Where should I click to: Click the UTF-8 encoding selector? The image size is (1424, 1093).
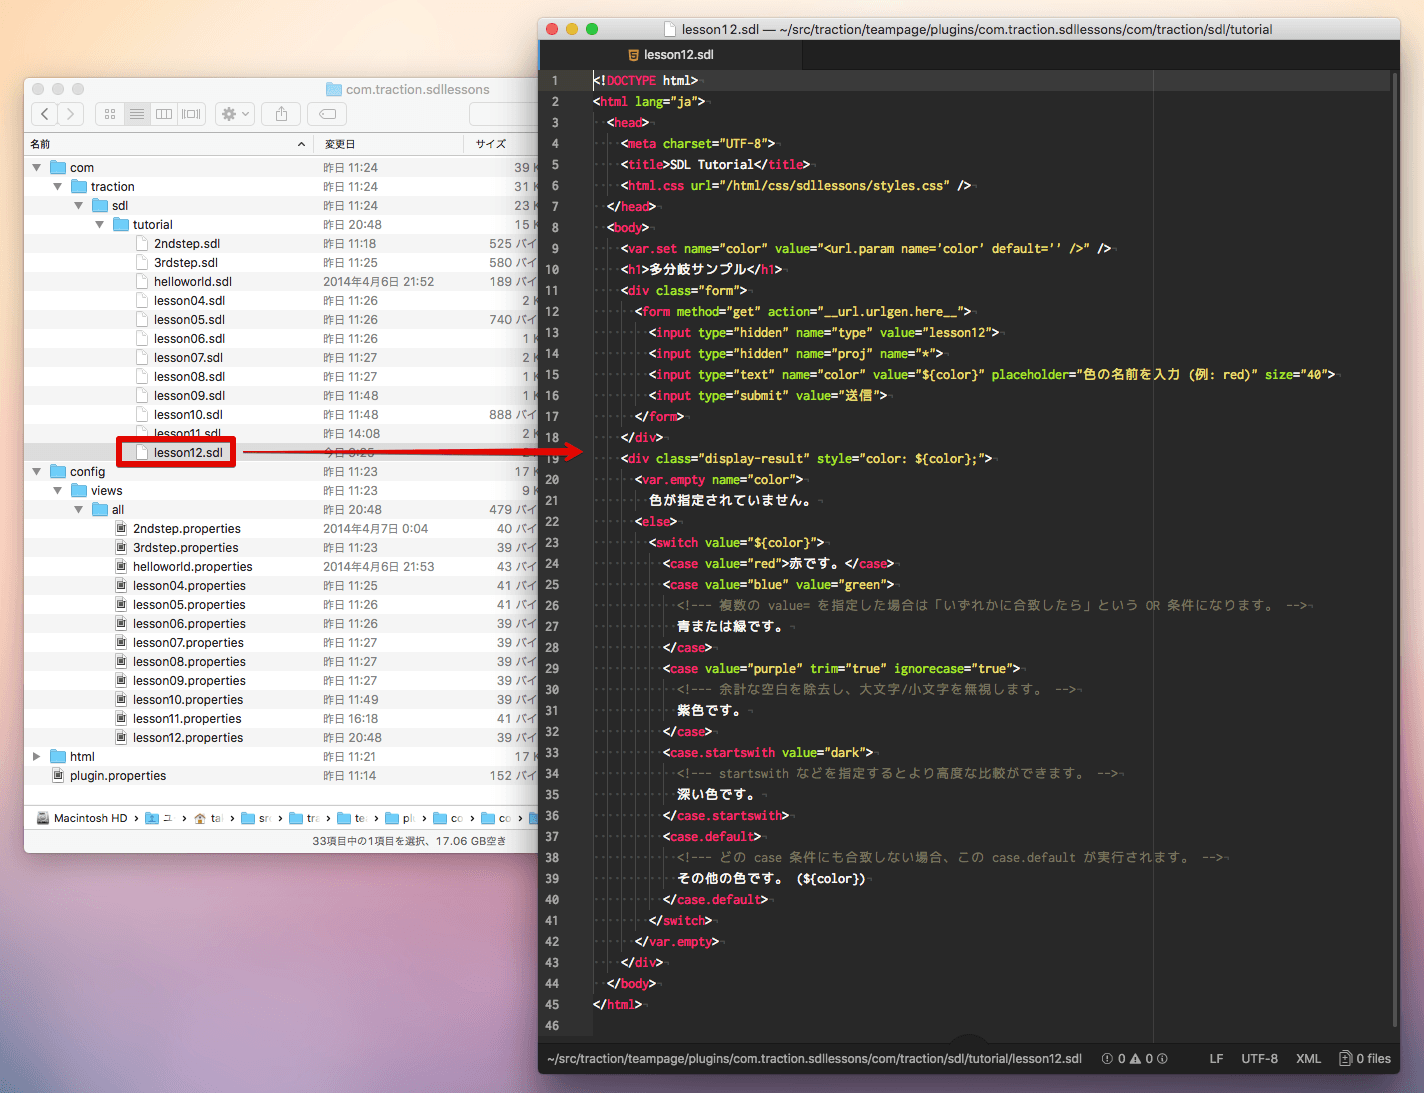1259,1059
